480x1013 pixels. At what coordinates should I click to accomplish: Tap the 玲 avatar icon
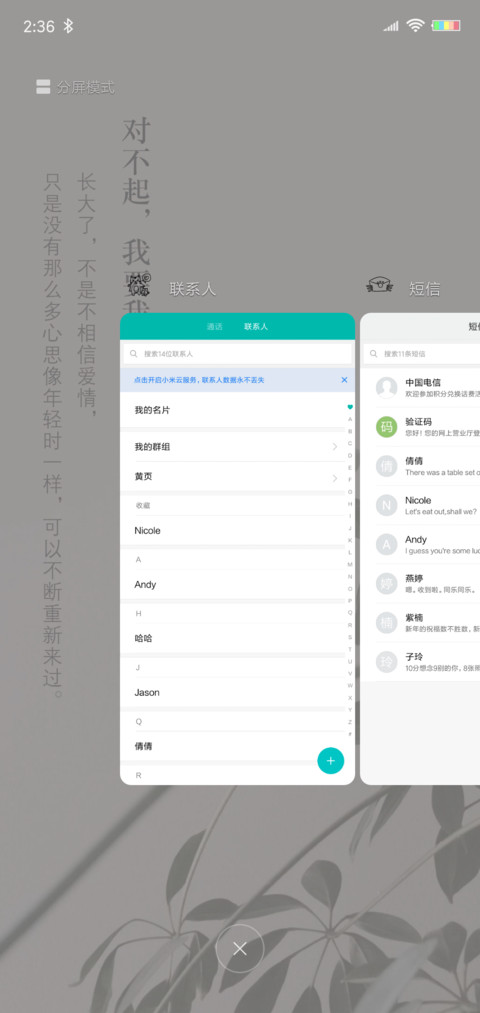pos(386,662)
